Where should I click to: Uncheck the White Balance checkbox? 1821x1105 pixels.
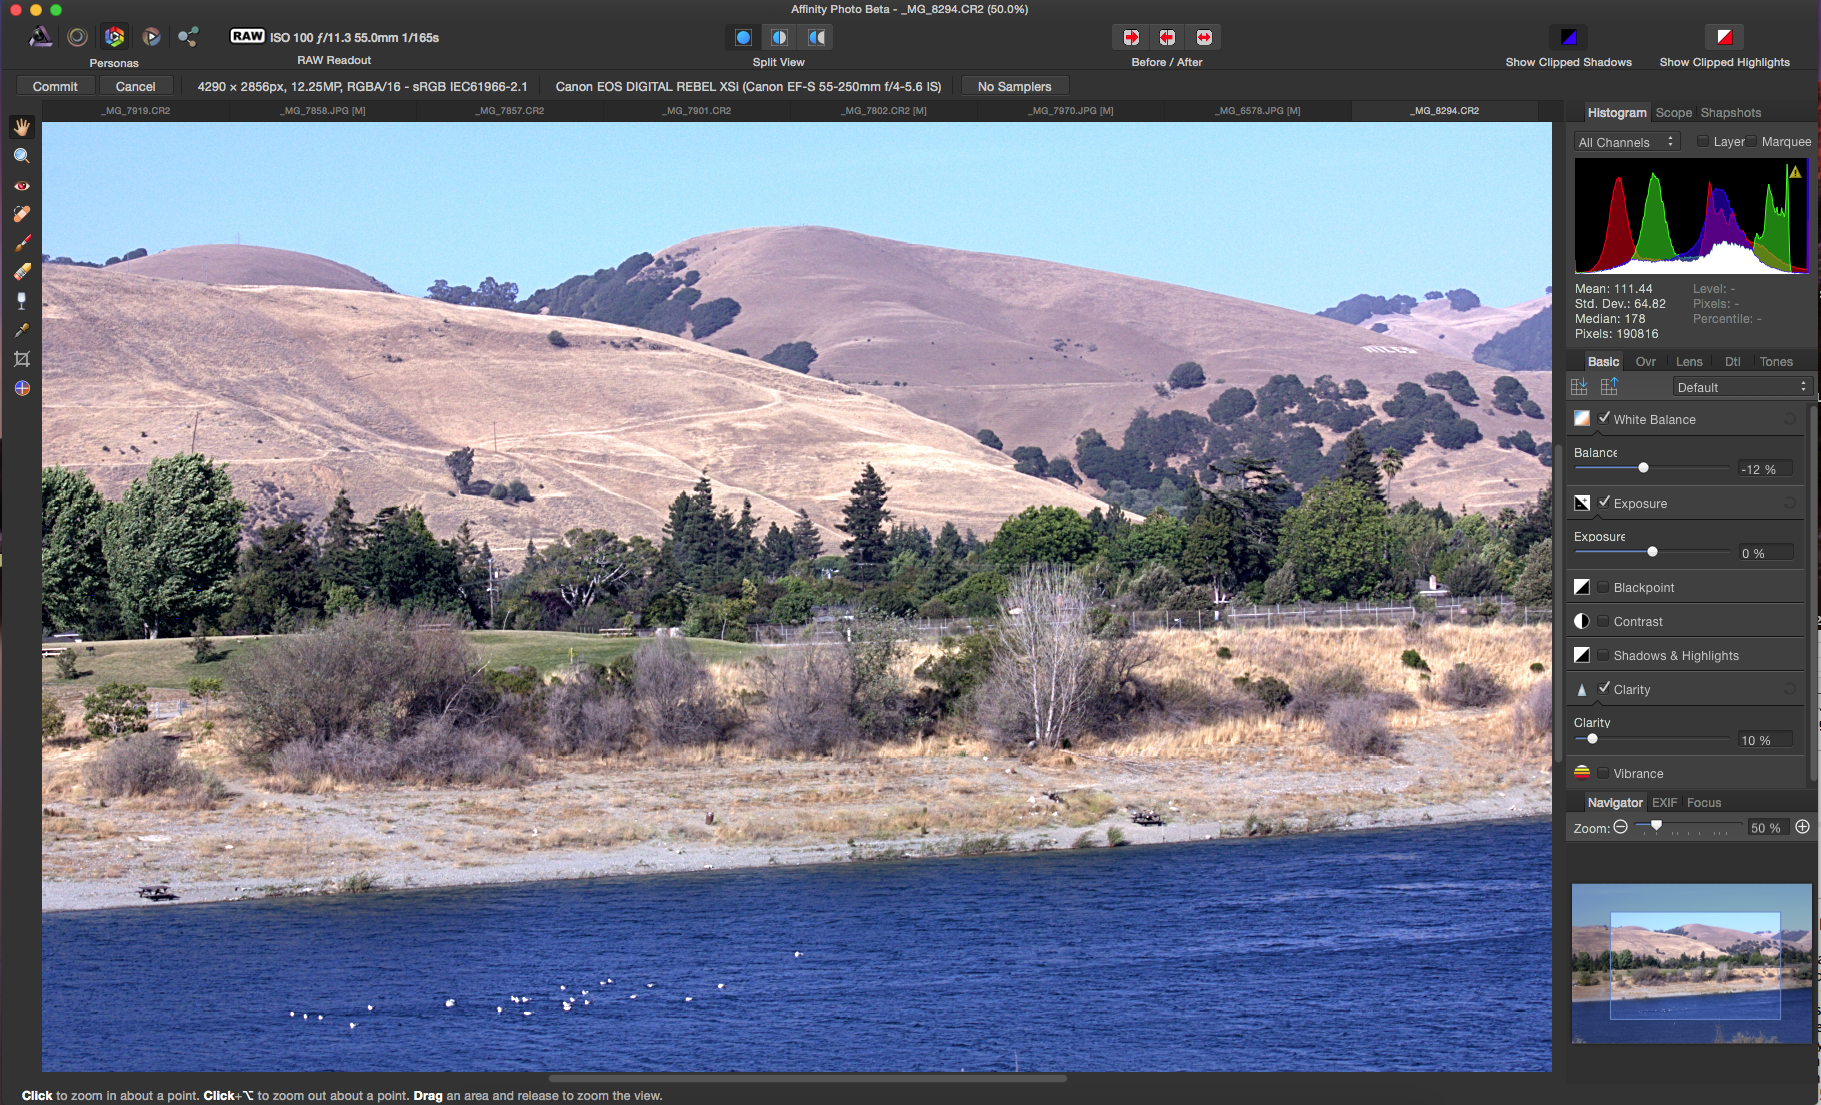coord(1604,418)
